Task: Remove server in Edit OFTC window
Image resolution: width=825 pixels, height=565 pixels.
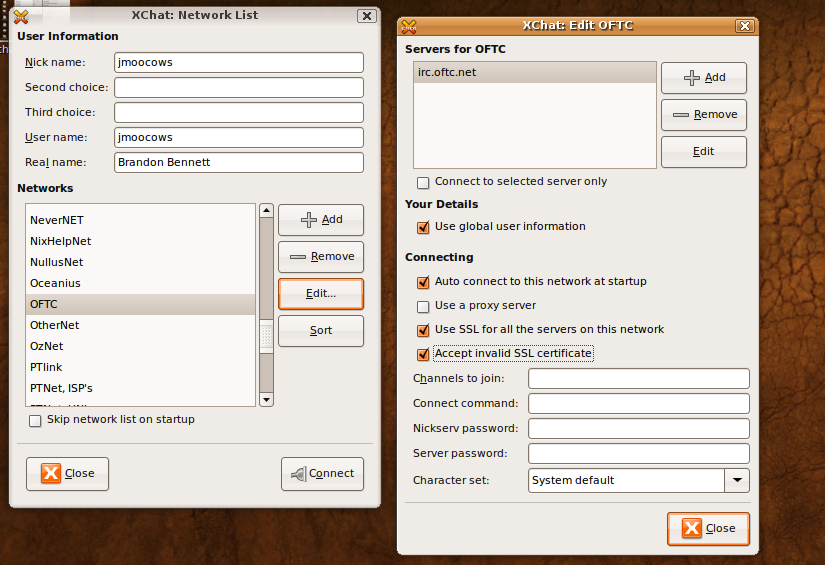Action: (704, 114)
